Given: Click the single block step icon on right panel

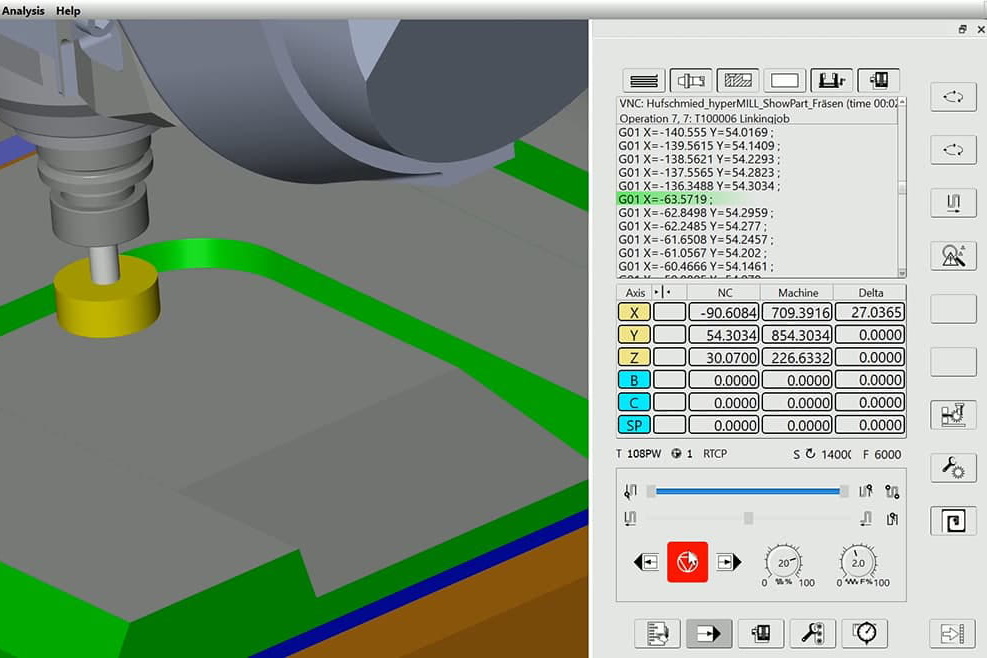Looking at the screenshot, I should pos(952,202).
